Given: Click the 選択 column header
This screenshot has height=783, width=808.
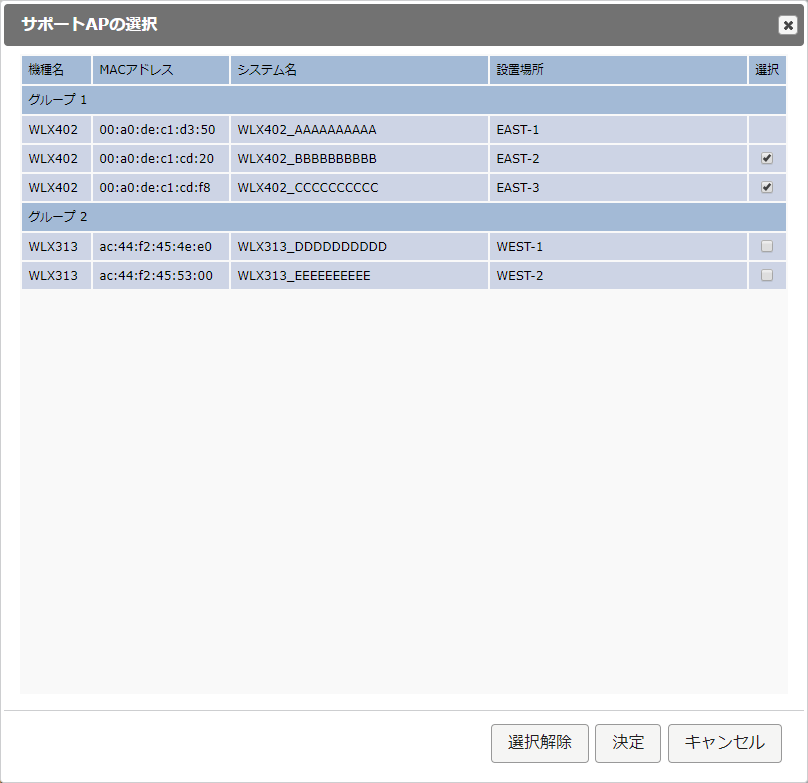Looking at the screenshot, I should 767,70.
